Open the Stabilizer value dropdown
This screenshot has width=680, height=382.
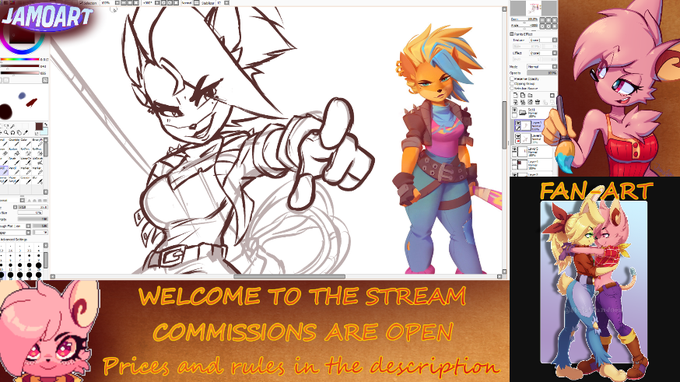(227, 3)
